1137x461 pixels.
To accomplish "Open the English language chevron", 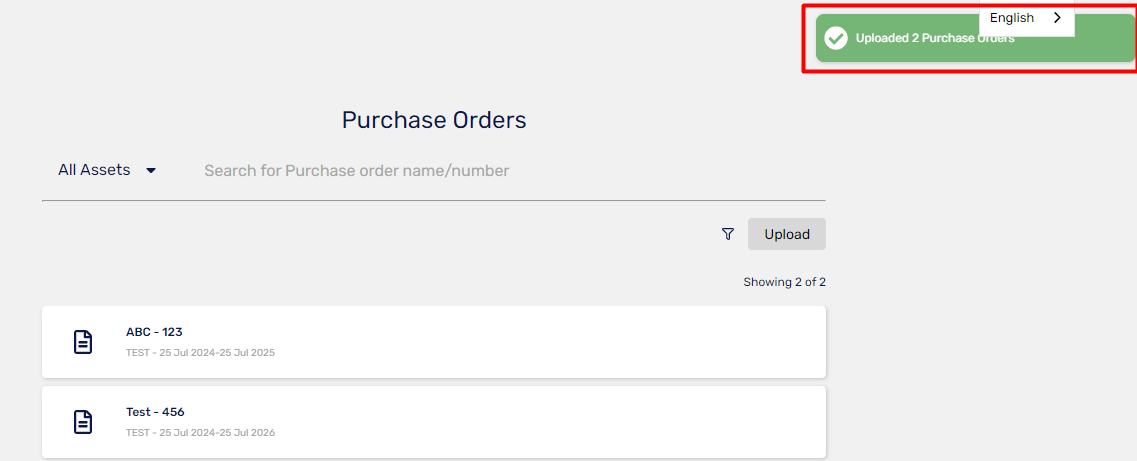I will click(x=1057, y=18).
